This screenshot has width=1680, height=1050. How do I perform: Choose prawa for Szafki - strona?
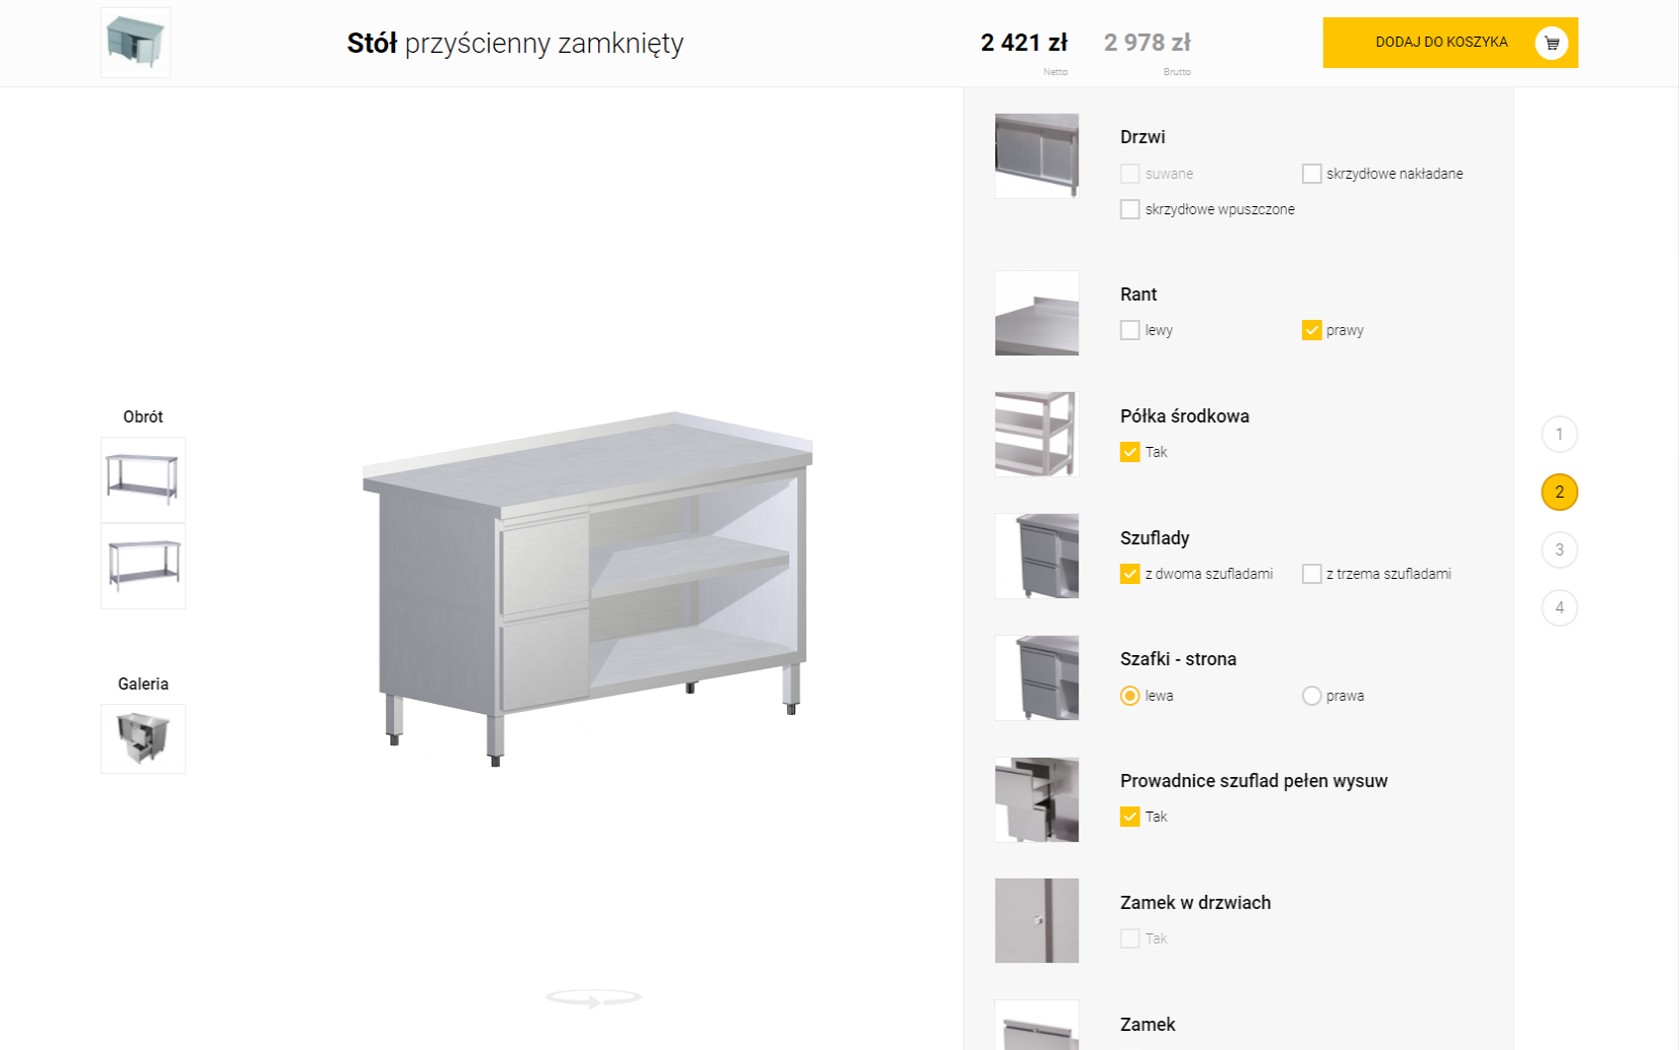(x=1311, y=696)
